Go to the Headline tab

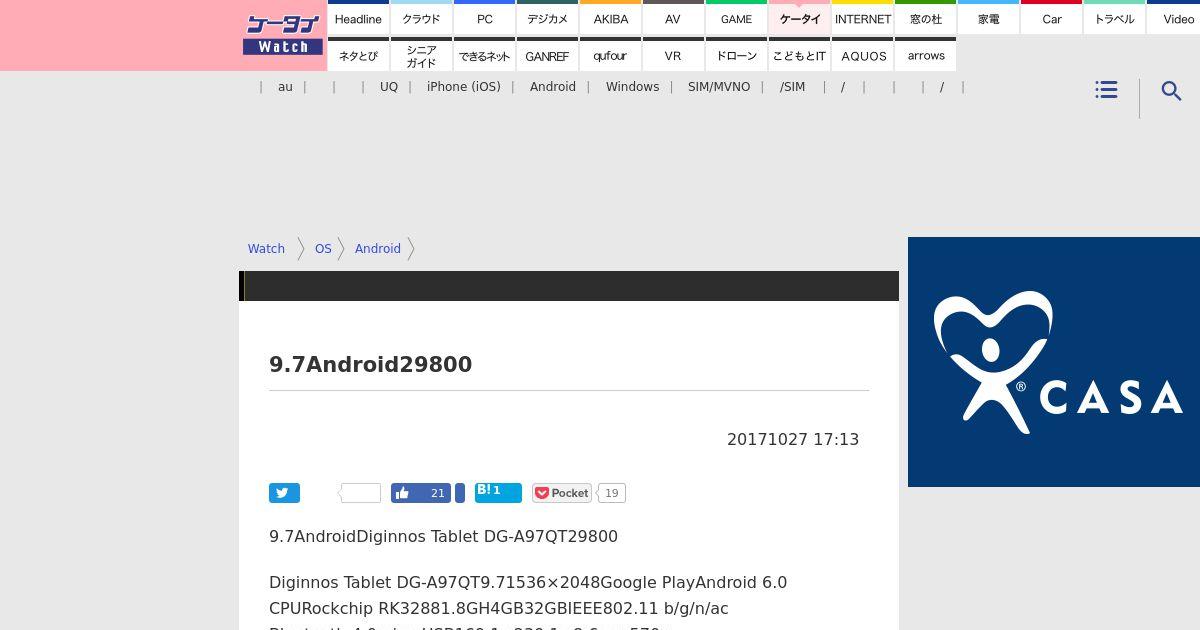pyautogui.click(x=358, y=19)
